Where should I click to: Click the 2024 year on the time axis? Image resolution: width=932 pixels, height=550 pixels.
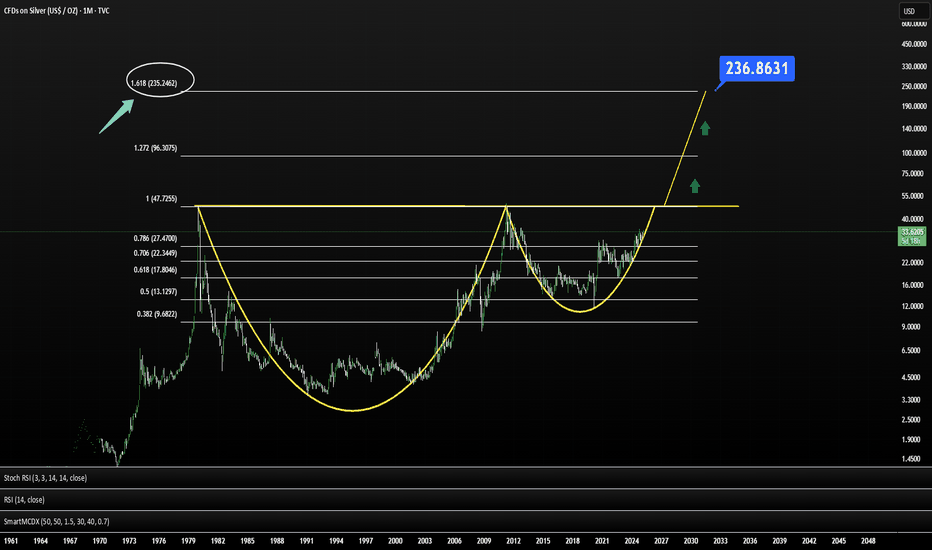[x=632, y=541]
